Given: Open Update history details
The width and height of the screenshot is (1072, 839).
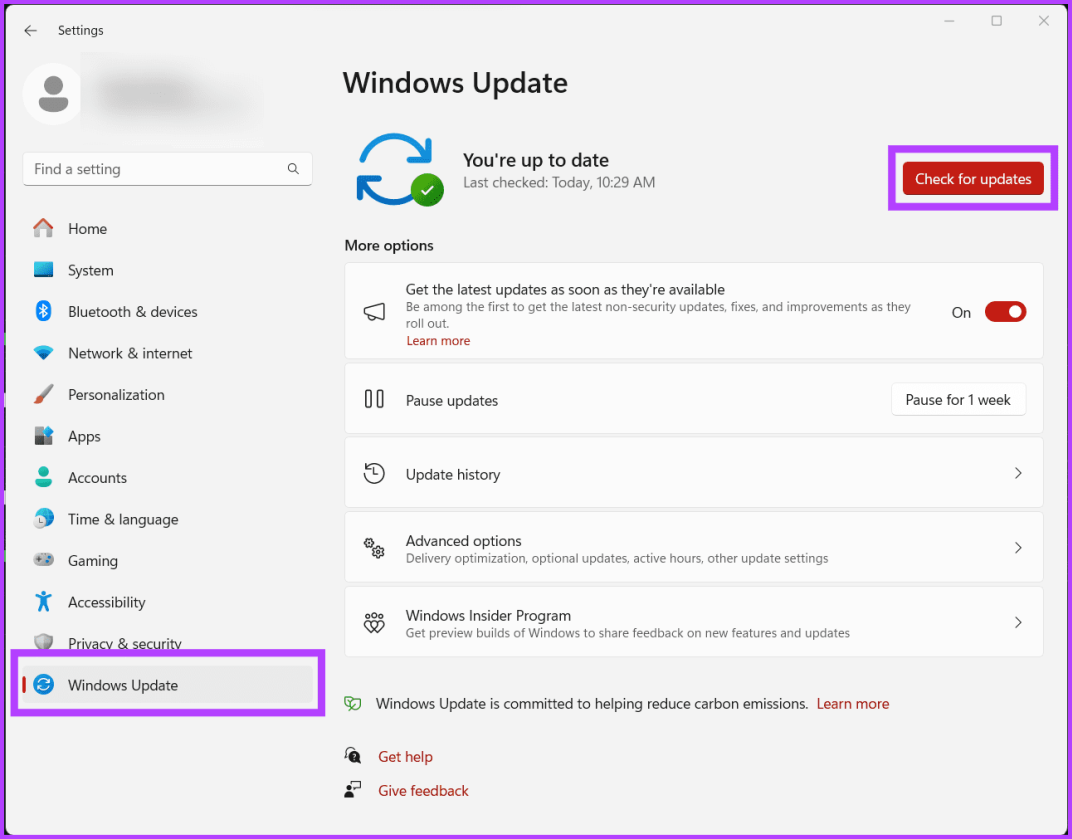Looking at the screenshot, I should (x=694, y=473).
